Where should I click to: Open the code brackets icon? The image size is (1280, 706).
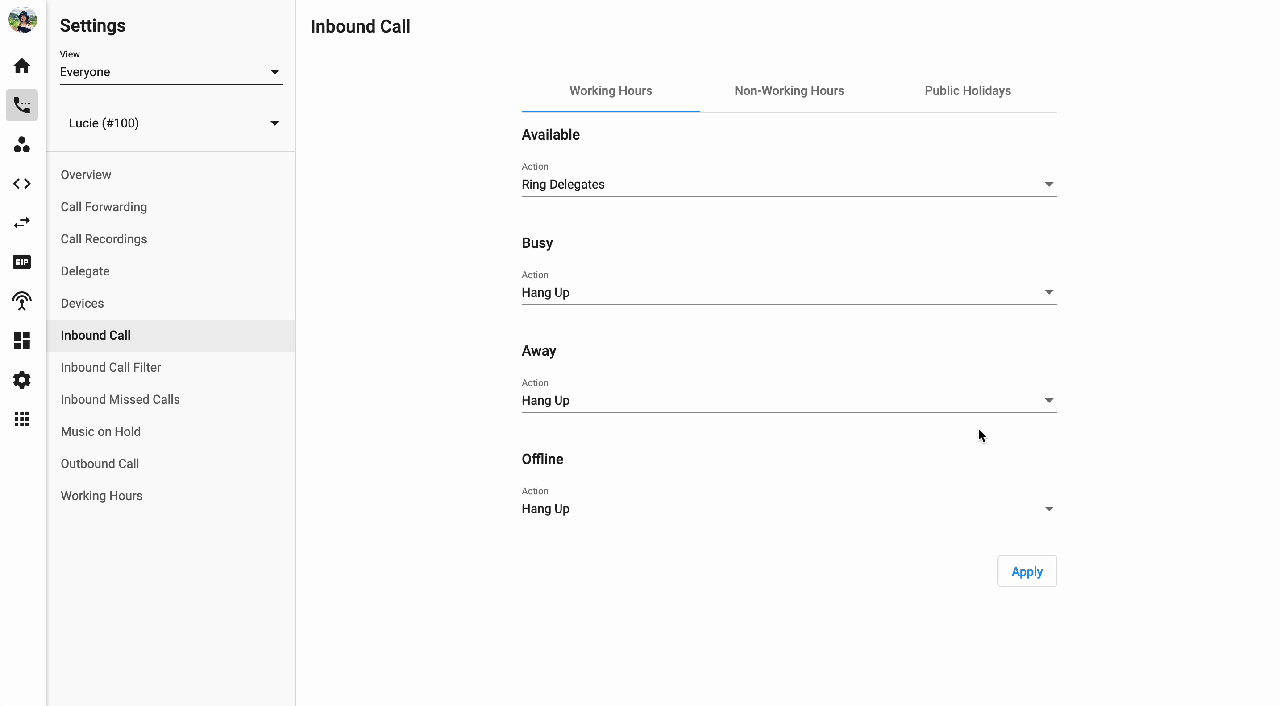22,184
